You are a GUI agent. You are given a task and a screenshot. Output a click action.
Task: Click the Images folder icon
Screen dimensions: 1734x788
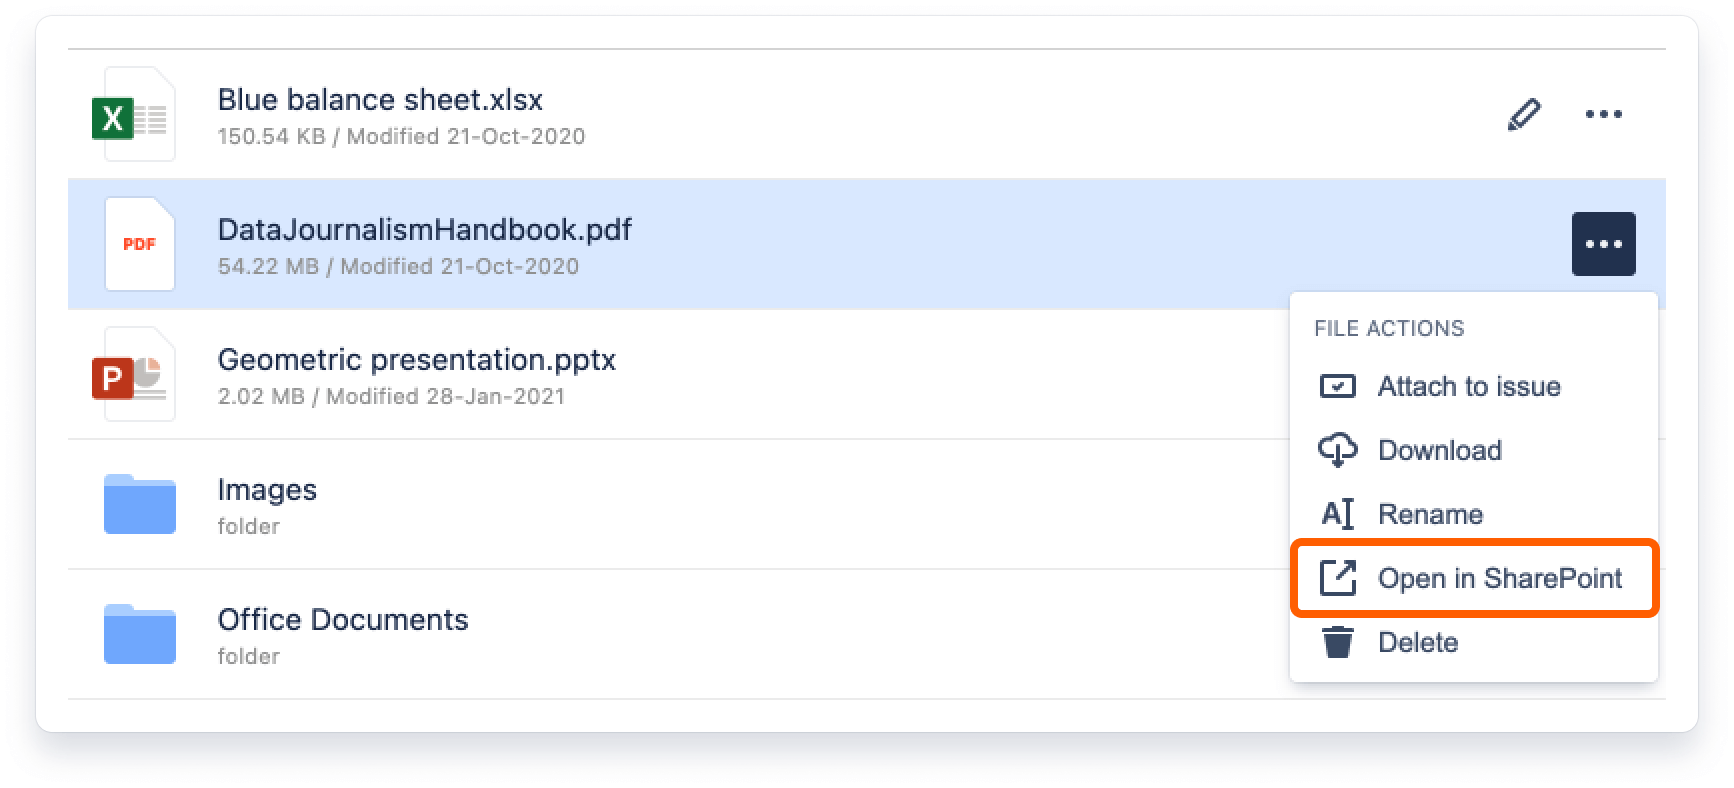140,504
